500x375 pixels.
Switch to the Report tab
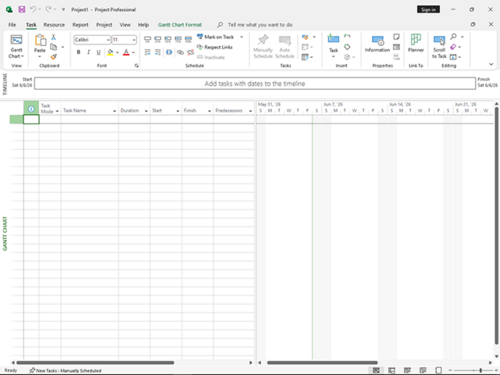coord(80,25)
